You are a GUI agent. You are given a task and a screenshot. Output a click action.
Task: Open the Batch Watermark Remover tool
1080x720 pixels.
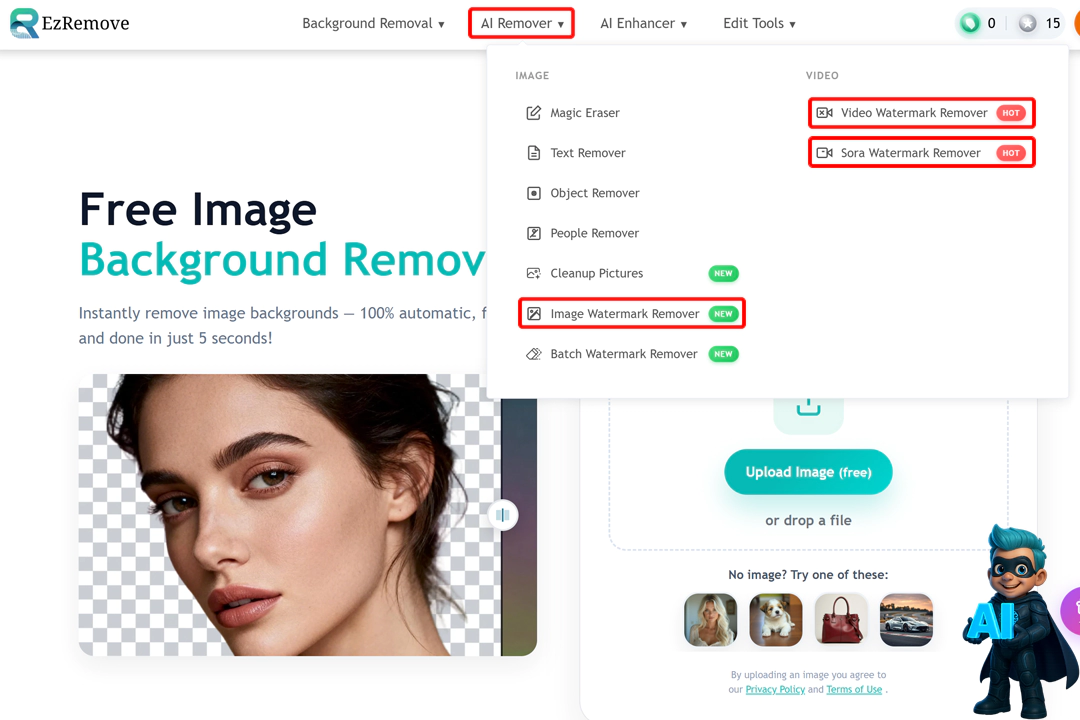pyautogui.click(x=624, y=353)
